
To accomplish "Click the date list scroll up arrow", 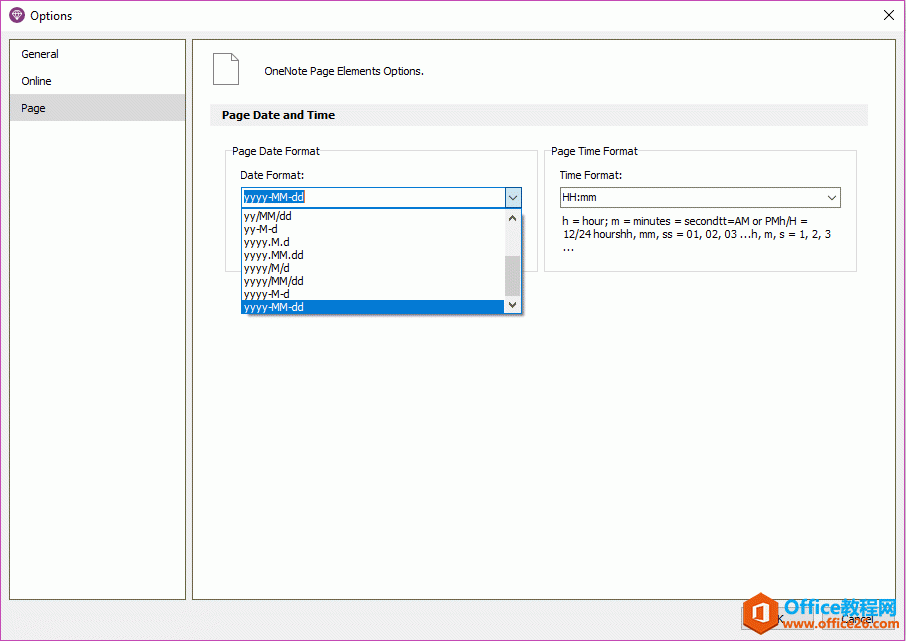I will [513, 218].
